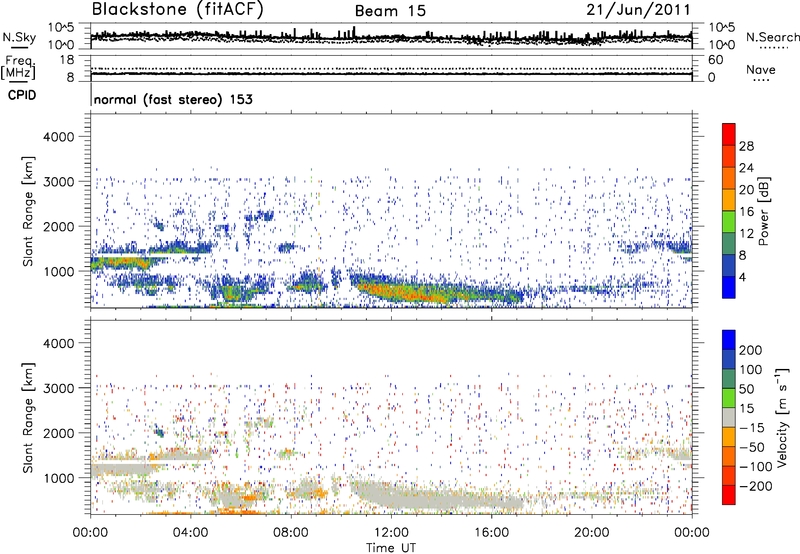Click the 4 label on the Power colorbar
Image resolution: width=800 pixels, height=554 pixels.
coord(743,277)
